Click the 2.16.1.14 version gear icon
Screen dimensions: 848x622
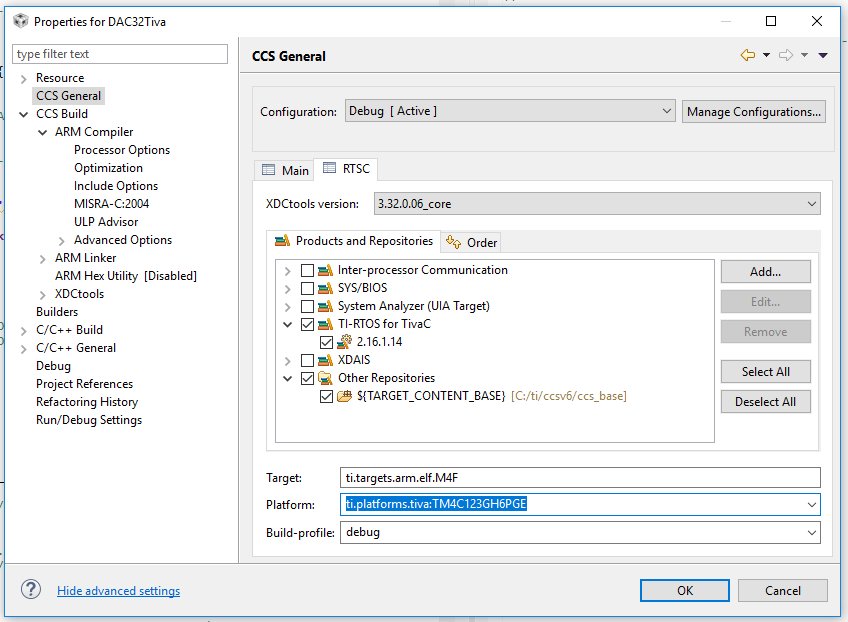point(344,342)
